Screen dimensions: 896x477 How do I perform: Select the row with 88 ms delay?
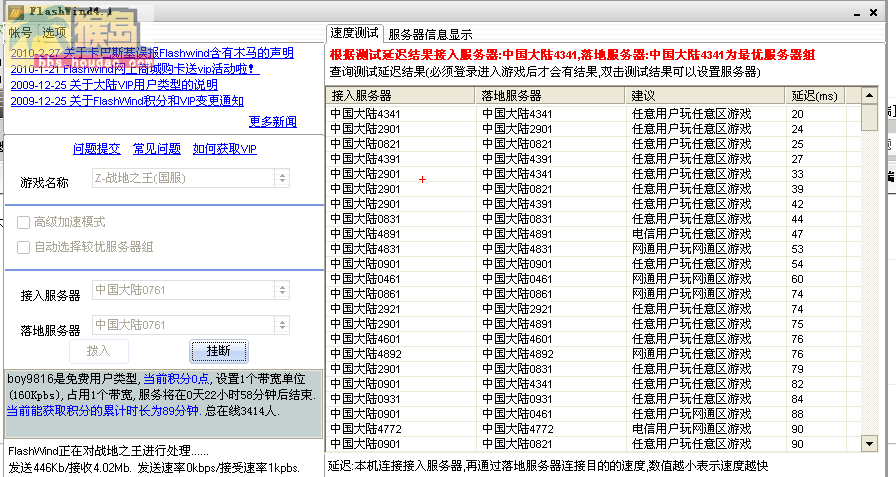pos(593,414)
